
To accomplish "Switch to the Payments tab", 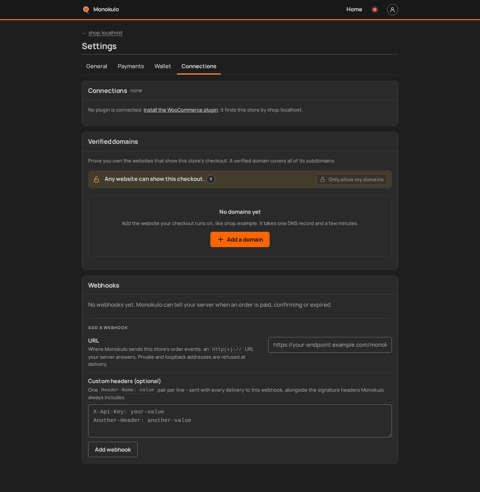I will point(131,66).
